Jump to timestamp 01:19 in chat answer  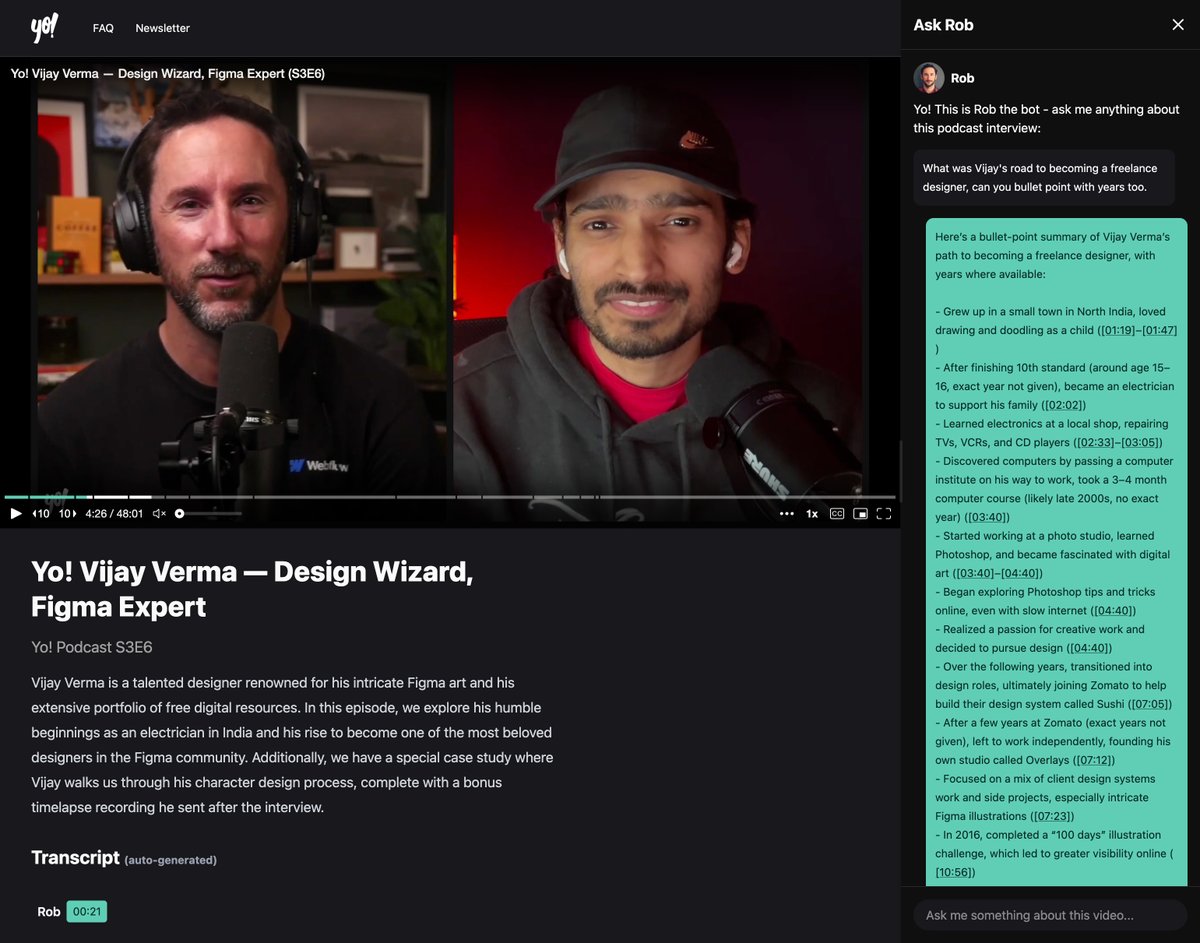[x=1118, y=330]
